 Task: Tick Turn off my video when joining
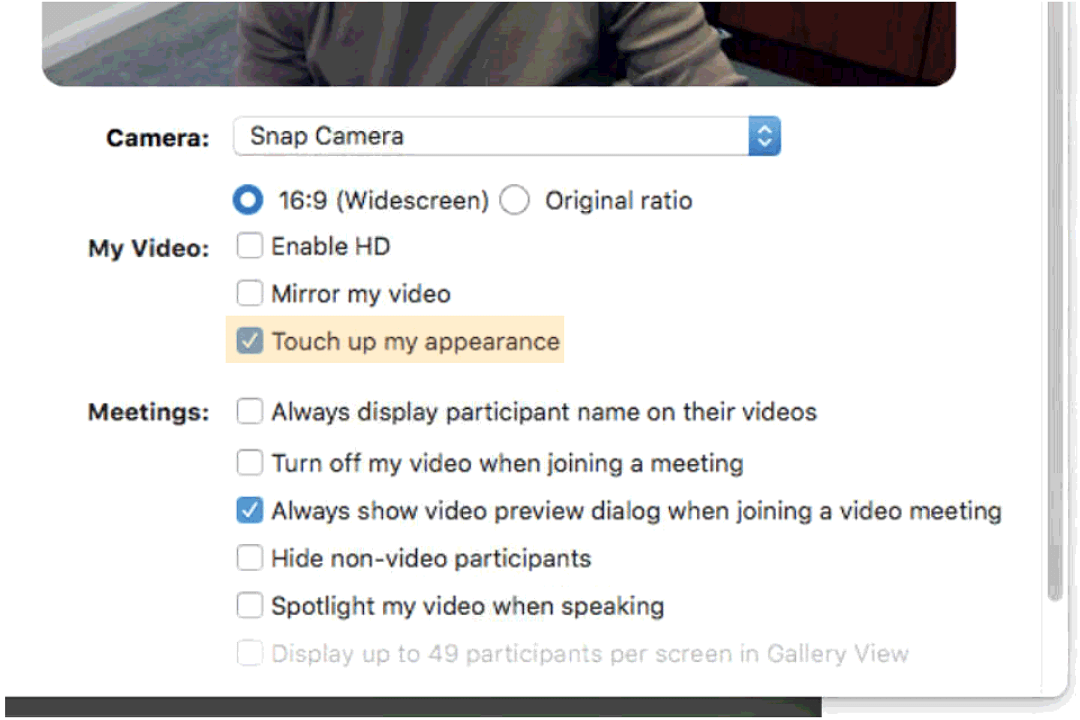(249, 463)
